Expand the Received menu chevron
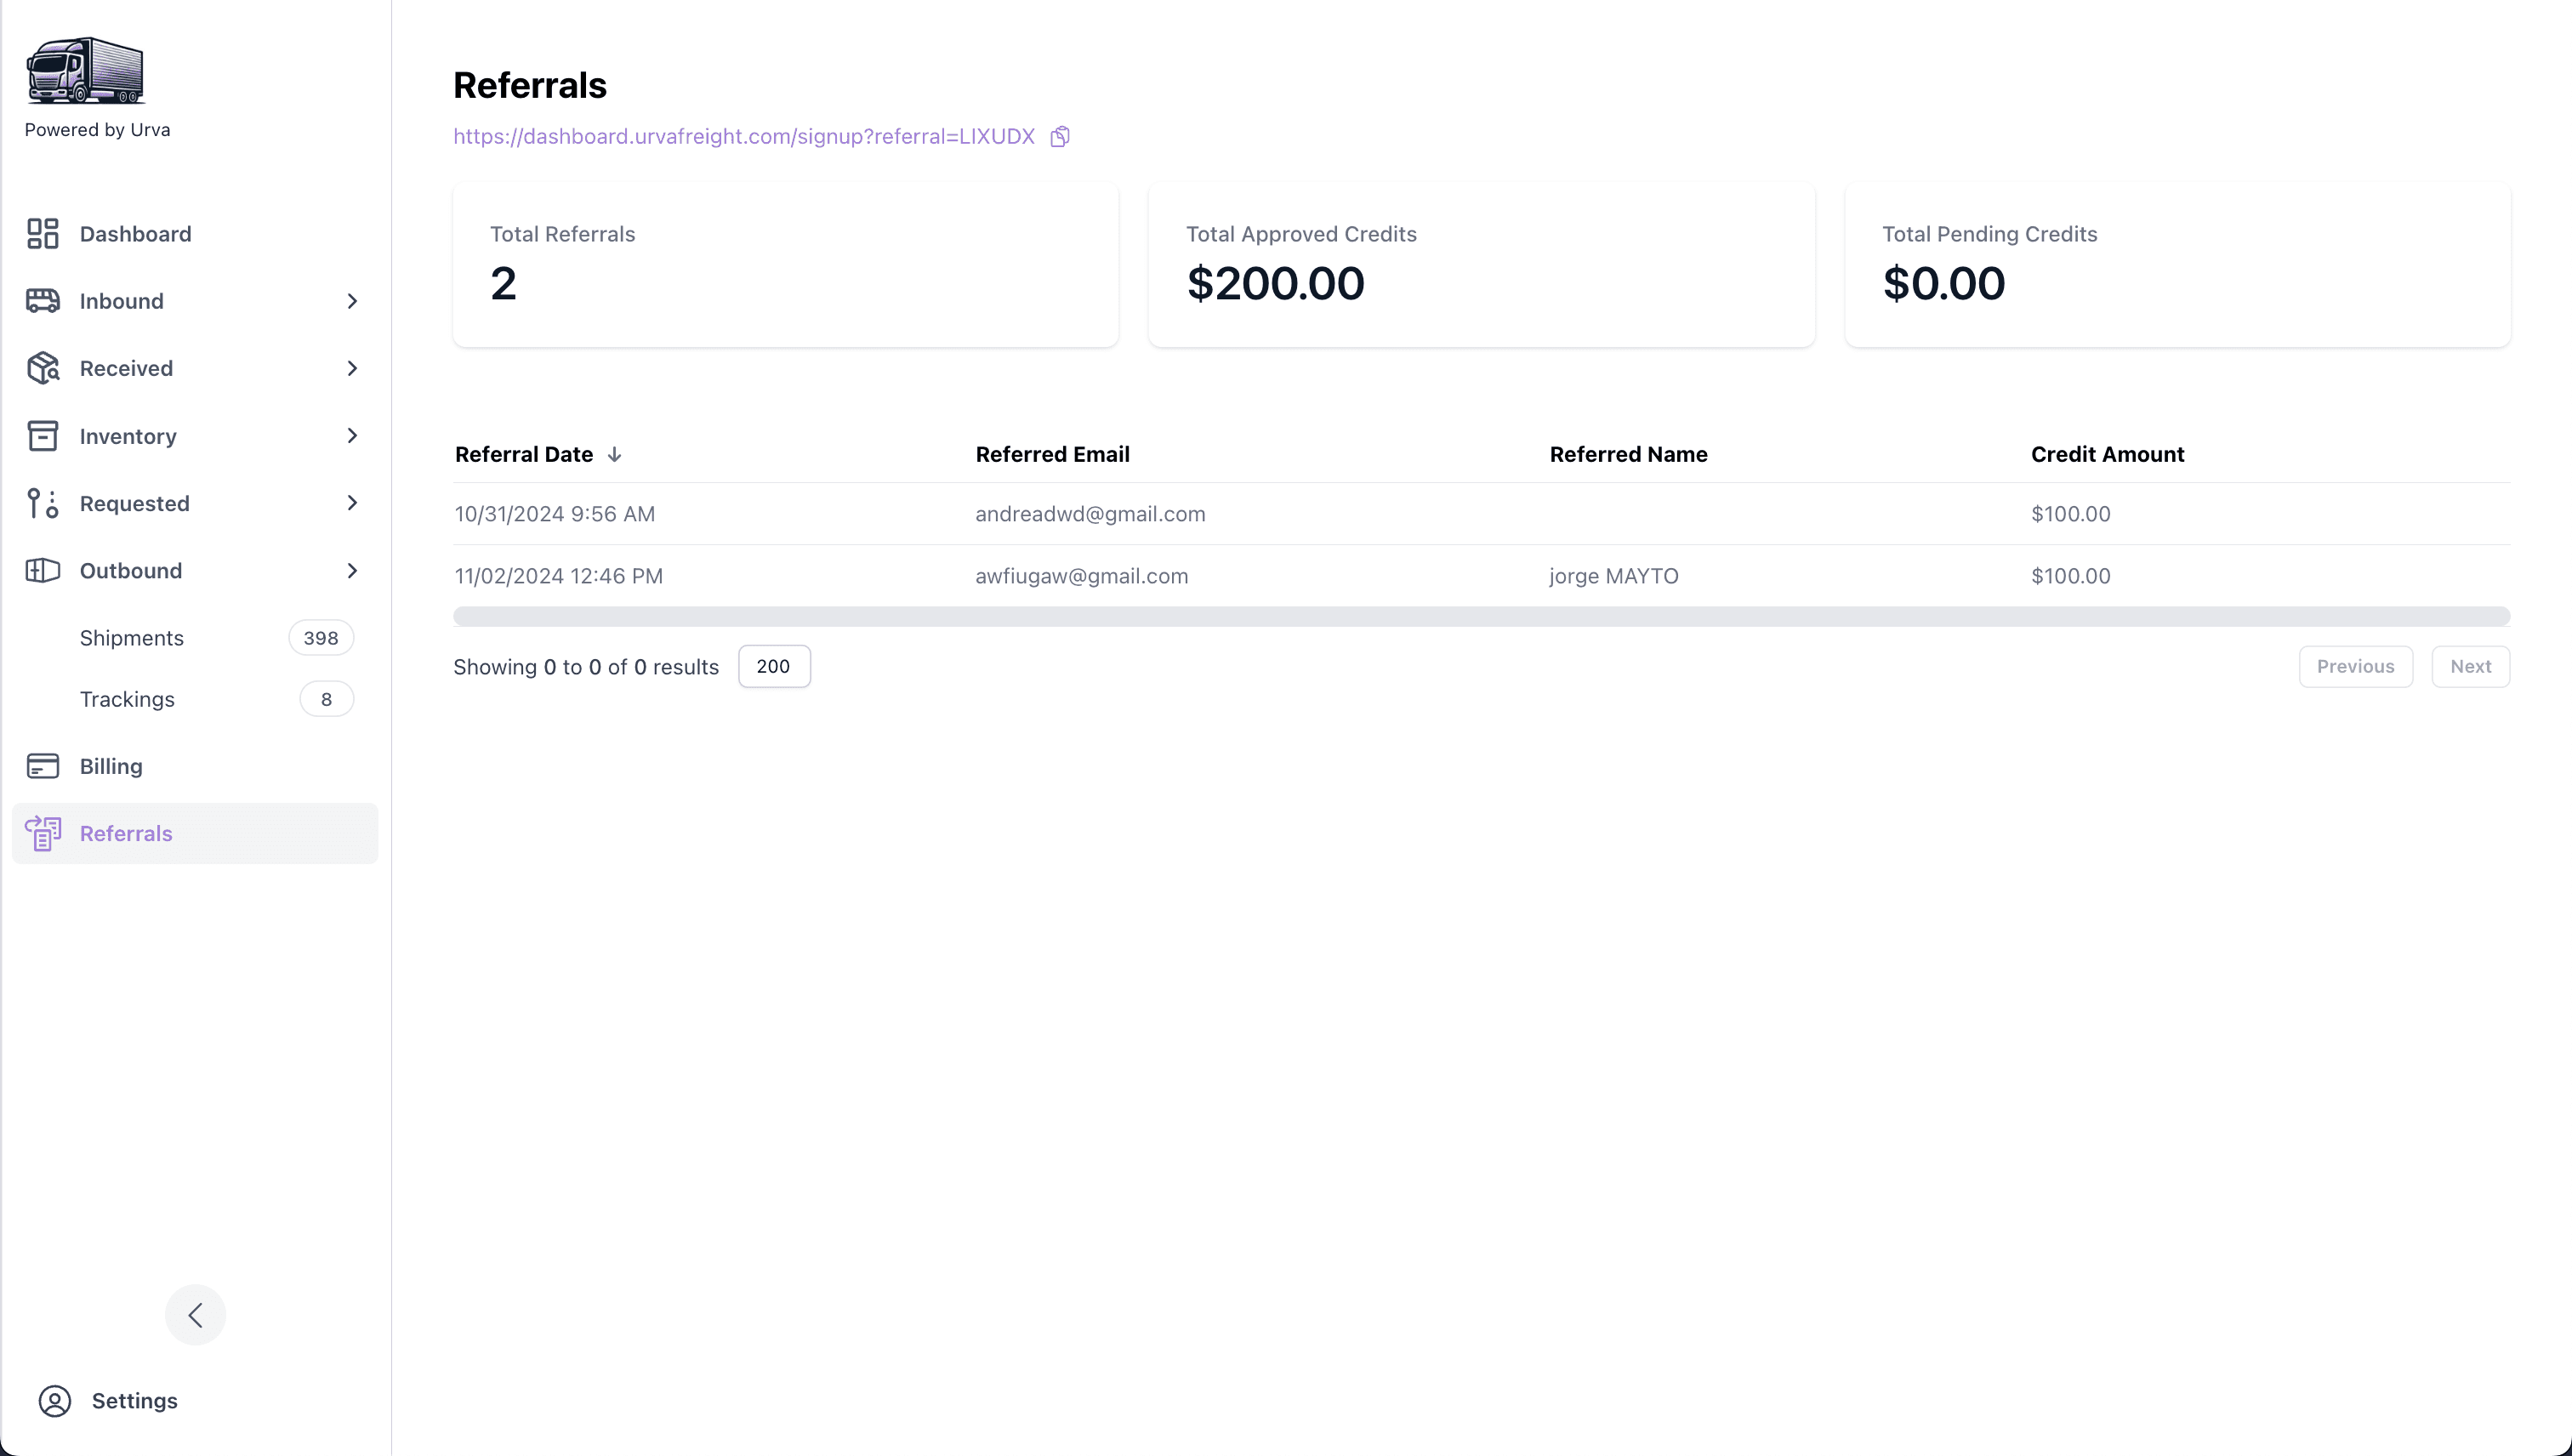This screenshot has height=1456, width=2572. (352, 368)
